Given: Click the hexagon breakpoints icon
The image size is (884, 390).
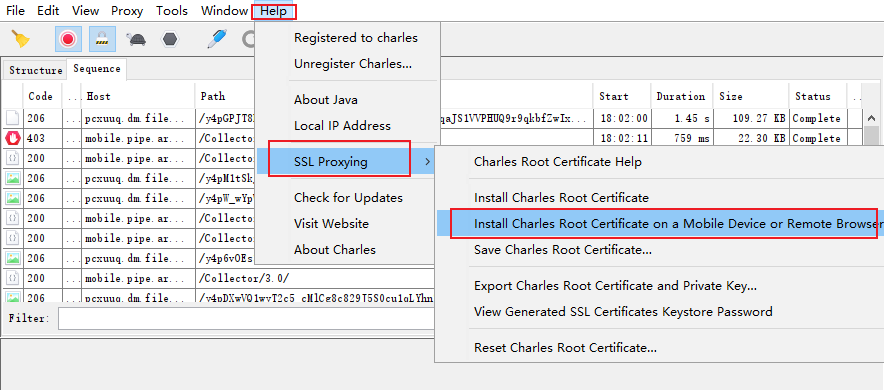Looking at the screenshot, I should [x=170, y=39].
